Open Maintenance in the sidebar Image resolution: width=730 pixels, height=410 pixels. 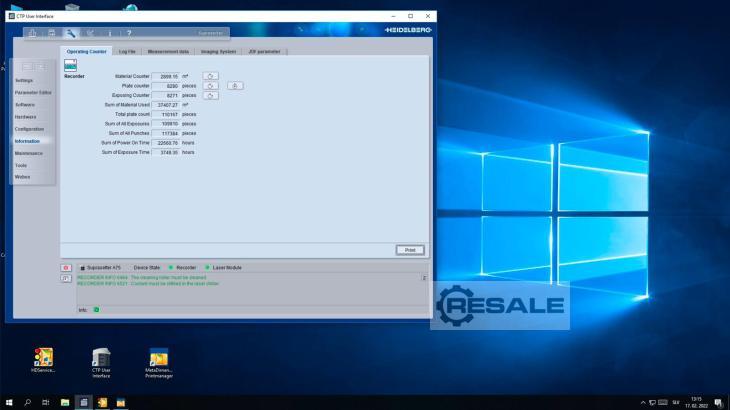(28, 153)
